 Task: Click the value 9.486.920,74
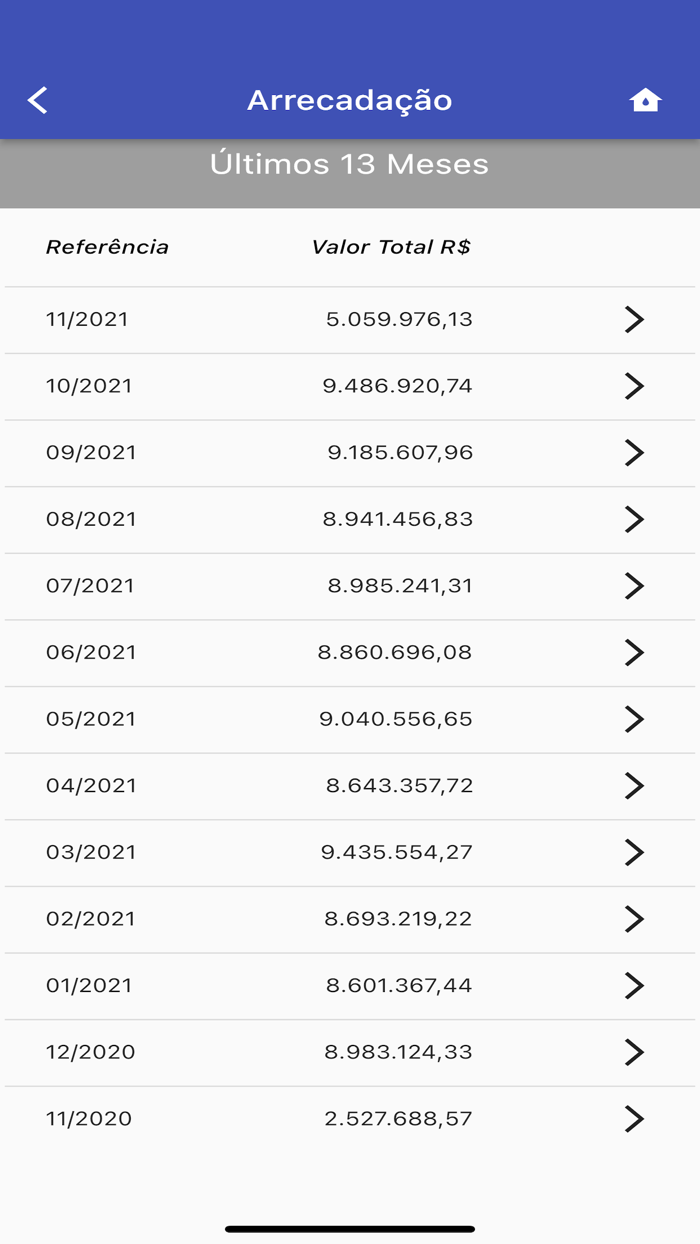click(397, 386)
